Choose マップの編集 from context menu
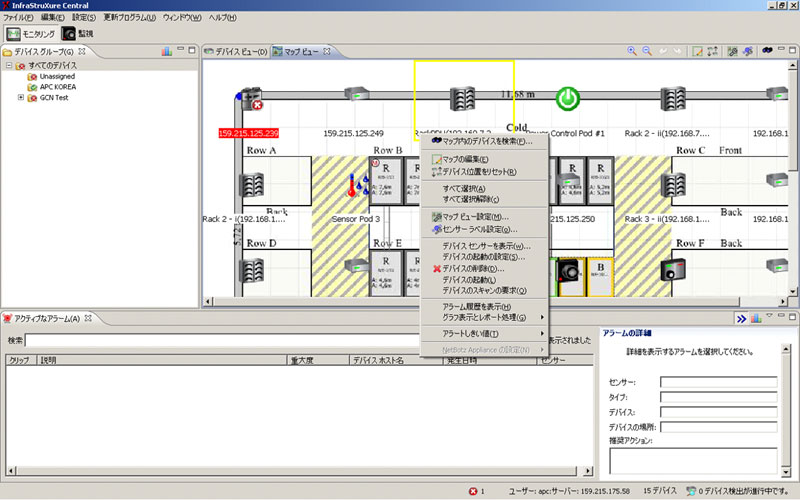The width and height of the screenshot is (800, 500). pyautogui.click(x=484, y=159)
